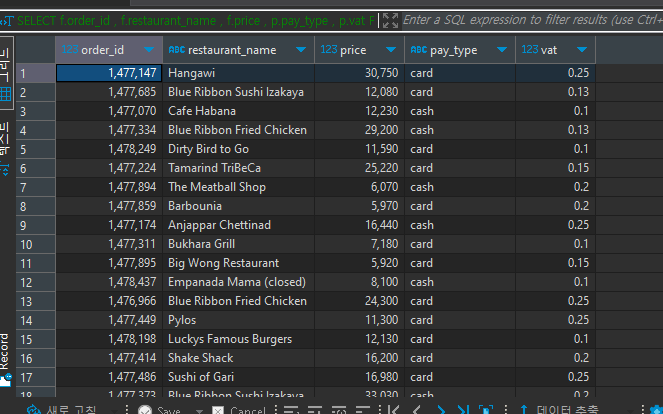Toggle the Record panel side tab
Screen dimensions: 663x414
5,359
